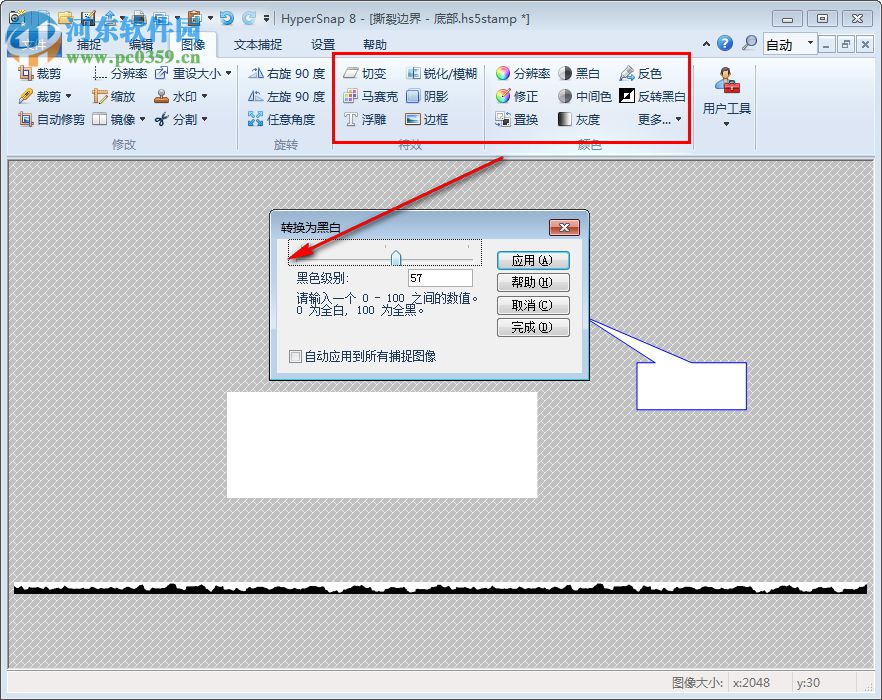This screenshot has width=882, height=700.
Task: Click the Apply (应用) button in the dialog
Action: click(x=533, y=259)
